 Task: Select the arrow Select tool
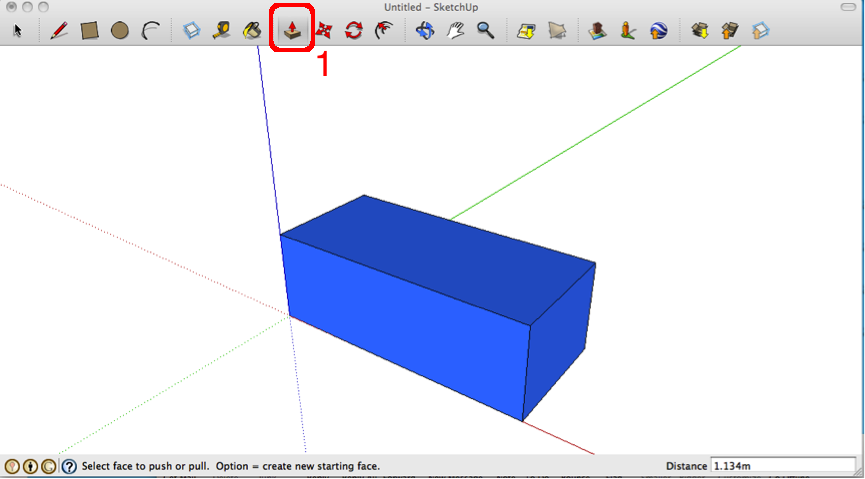tap(17, 31)
